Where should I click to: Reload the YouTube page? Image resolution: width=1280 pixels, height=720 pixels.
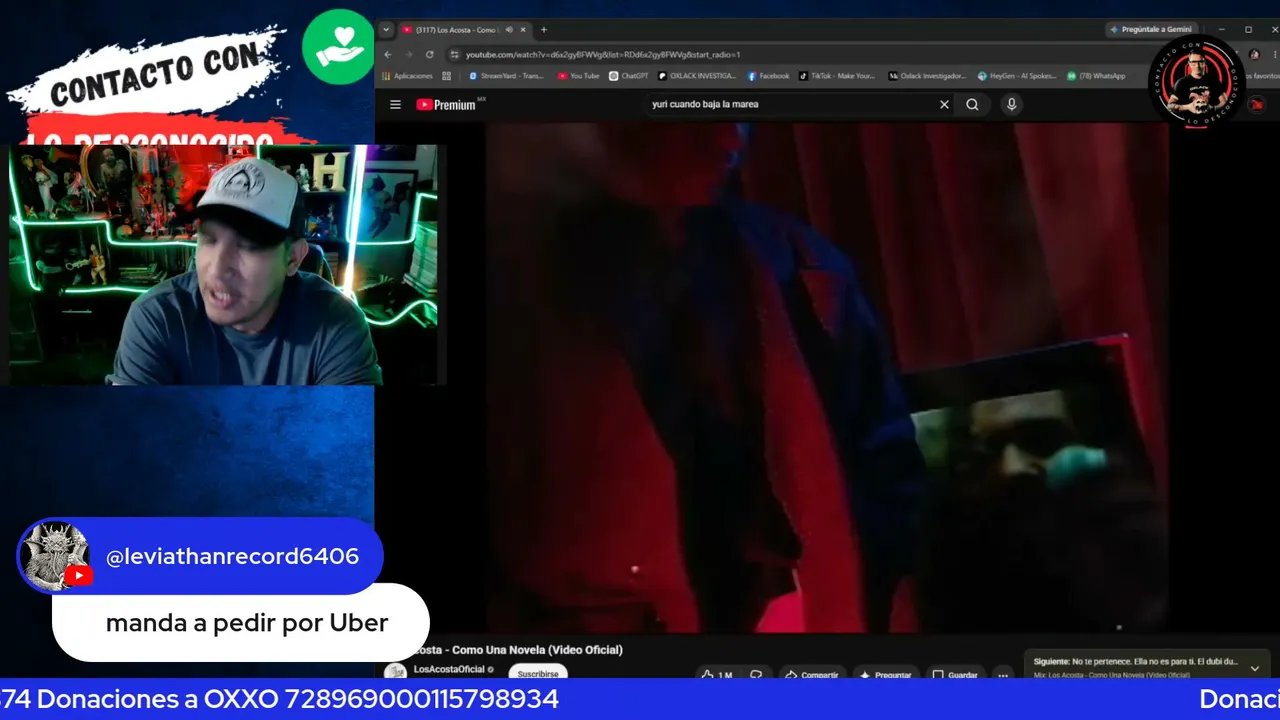[430, 54]
